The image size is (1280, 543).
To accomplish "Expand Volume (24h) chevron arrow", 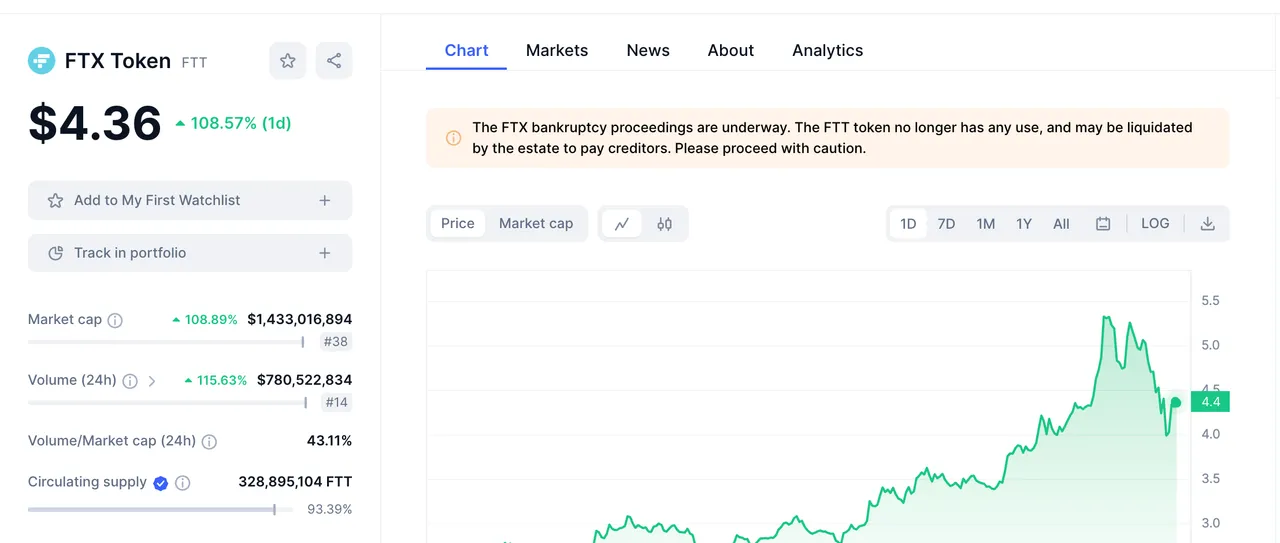I will tap(152, 381).
